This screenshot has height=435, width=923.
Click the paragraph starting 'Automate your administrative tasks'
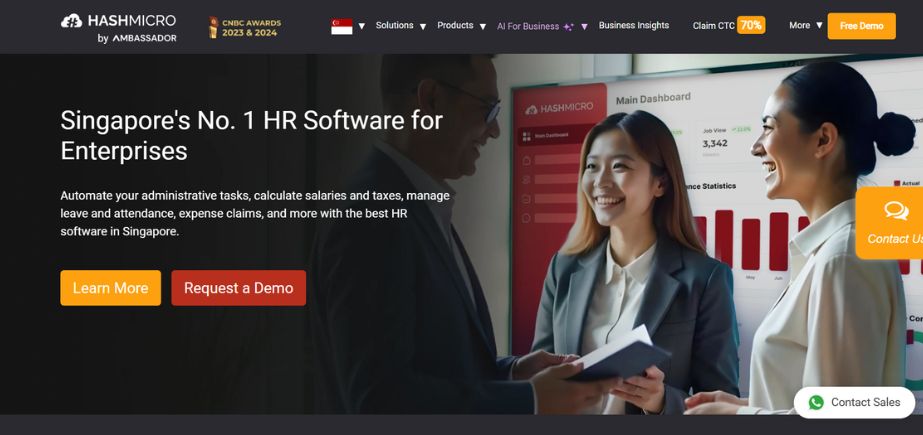coord(255,213)
